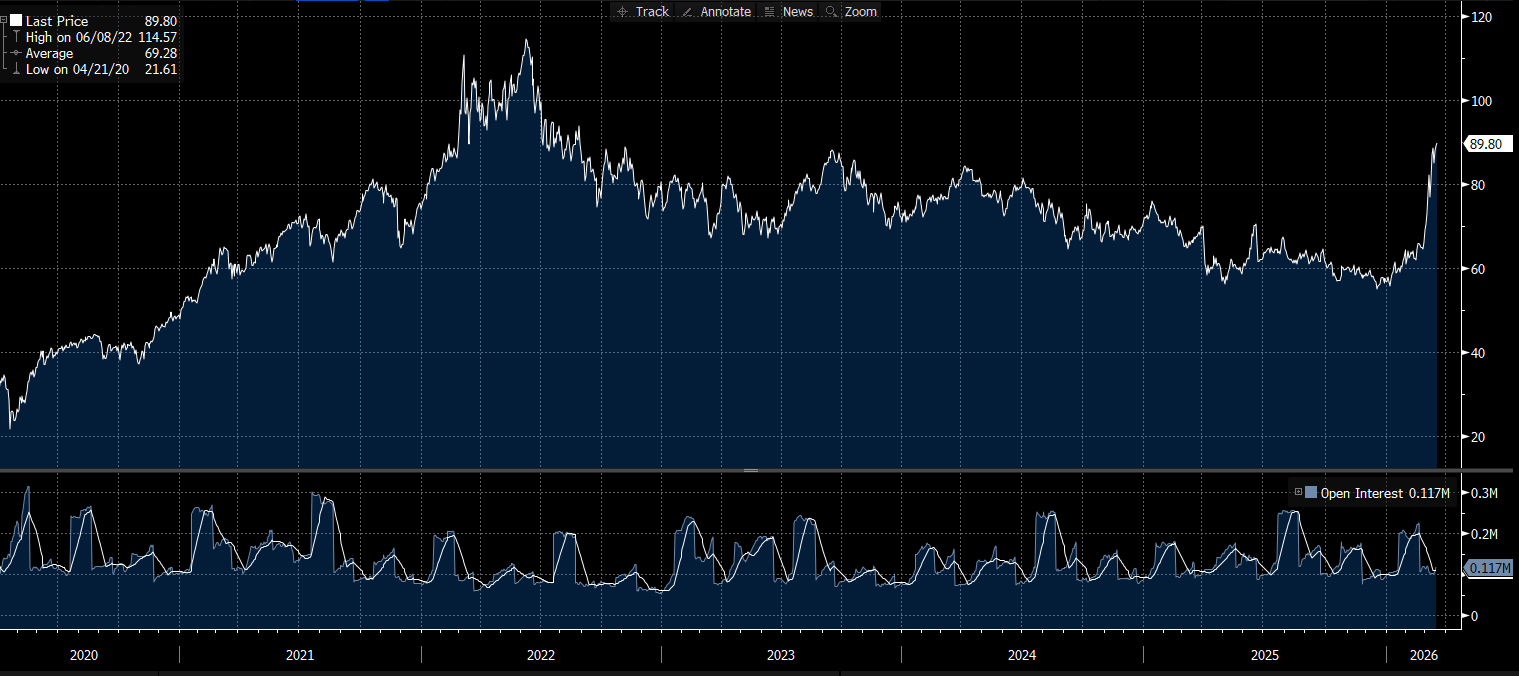Viewport: 1519px width, 676px height.
Task: Click the News list icon
Action: pyautogui.click(x=769, y=12)
